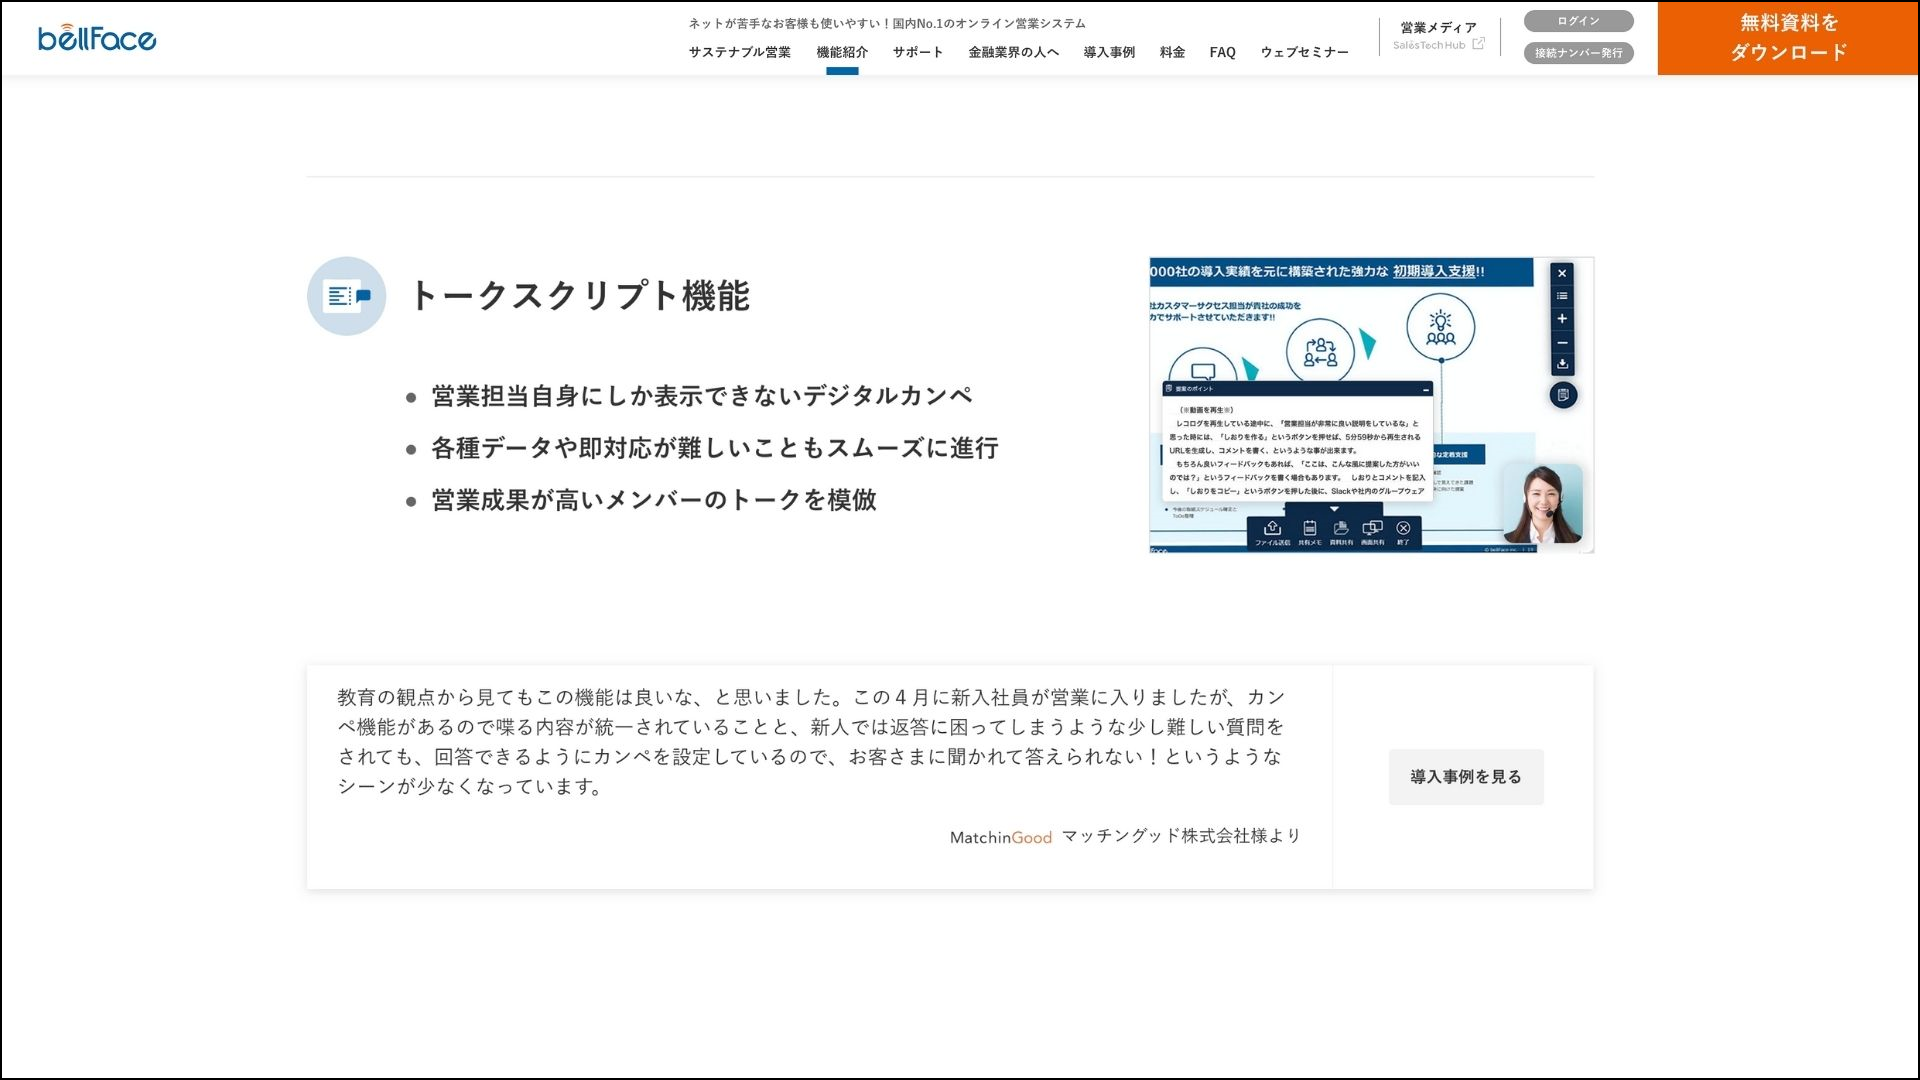Screen dimensions: 1920x1080
Task: Click the circular talk script note icon
Action: (1563, 394)
